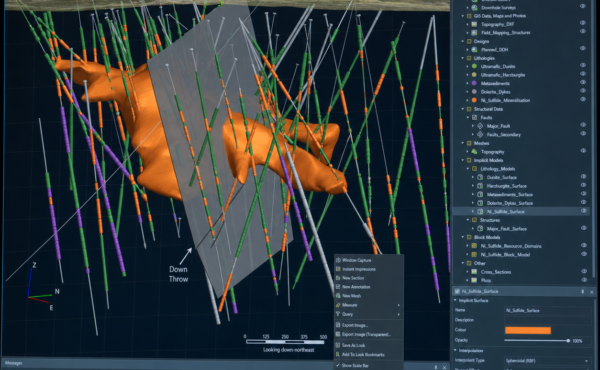Viewport: 600px width, 370px height.
Task: Hide the Ni_Sulfide_Surface implicit model
Action: 584,211
